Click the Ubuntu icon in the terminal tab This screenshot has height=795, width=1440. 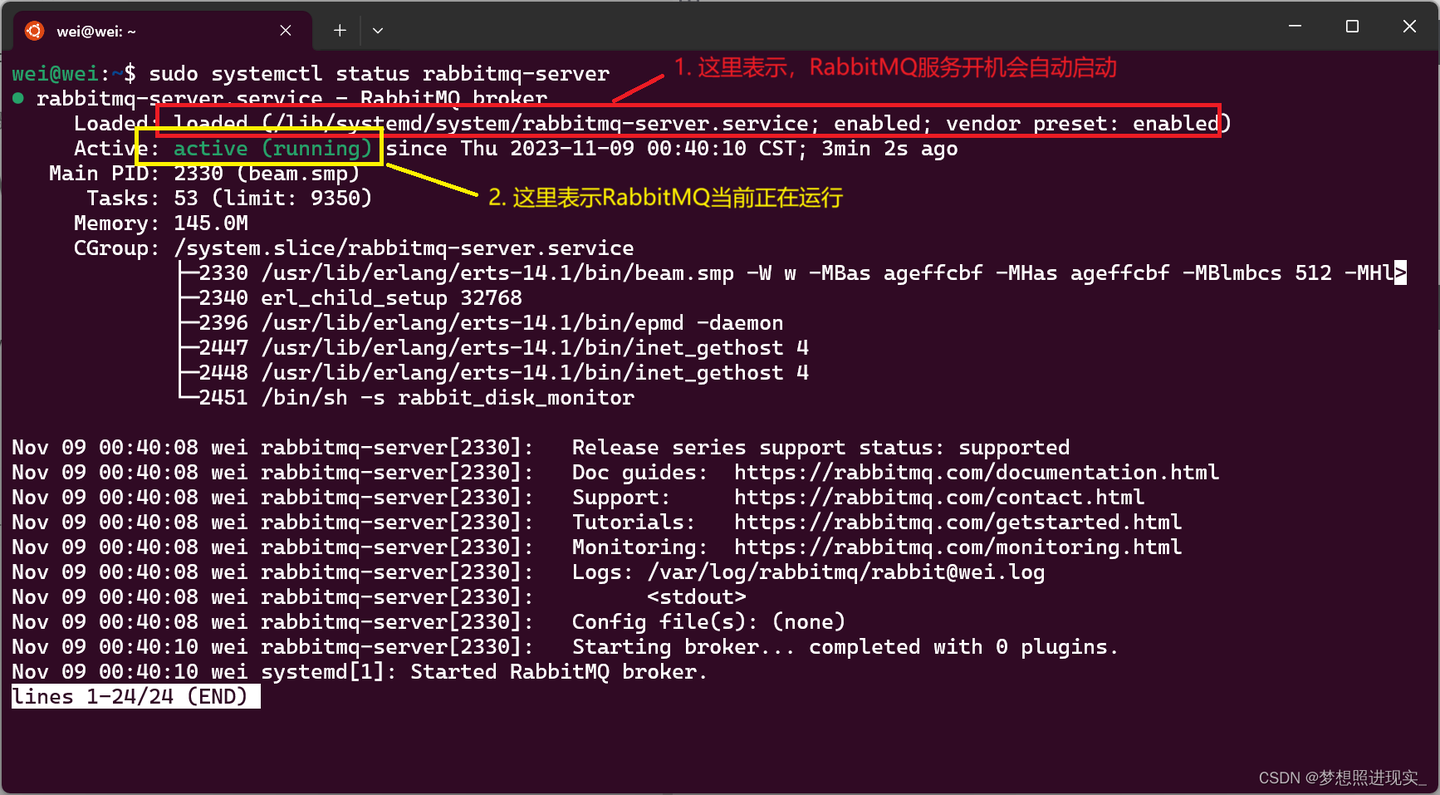point(35,30)
